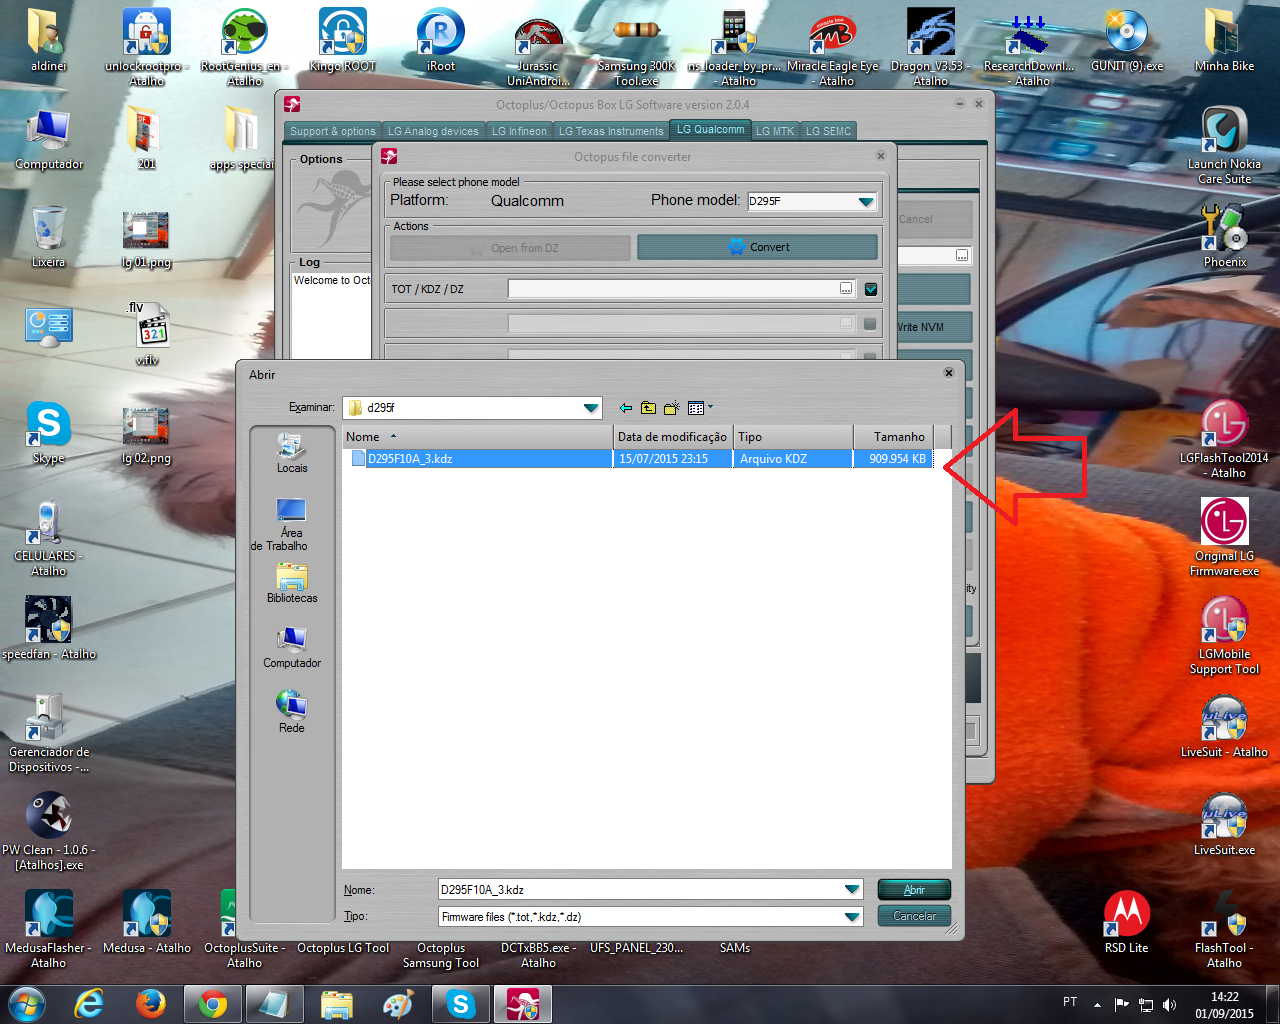Expand the Examinar folder dropdown
This screenshot has height=1024, width=1280.
[x=591, y=408]
